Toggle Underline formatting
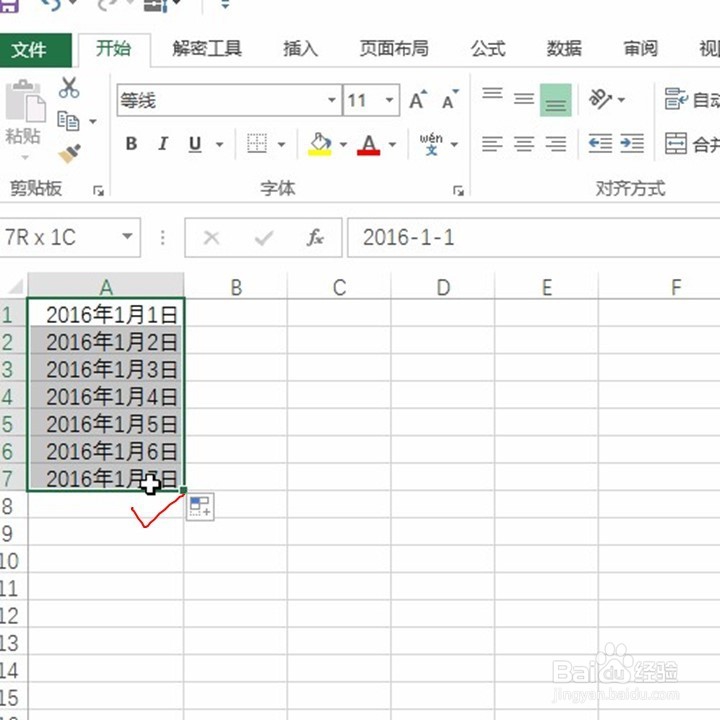720x720 pixels. 195,144
